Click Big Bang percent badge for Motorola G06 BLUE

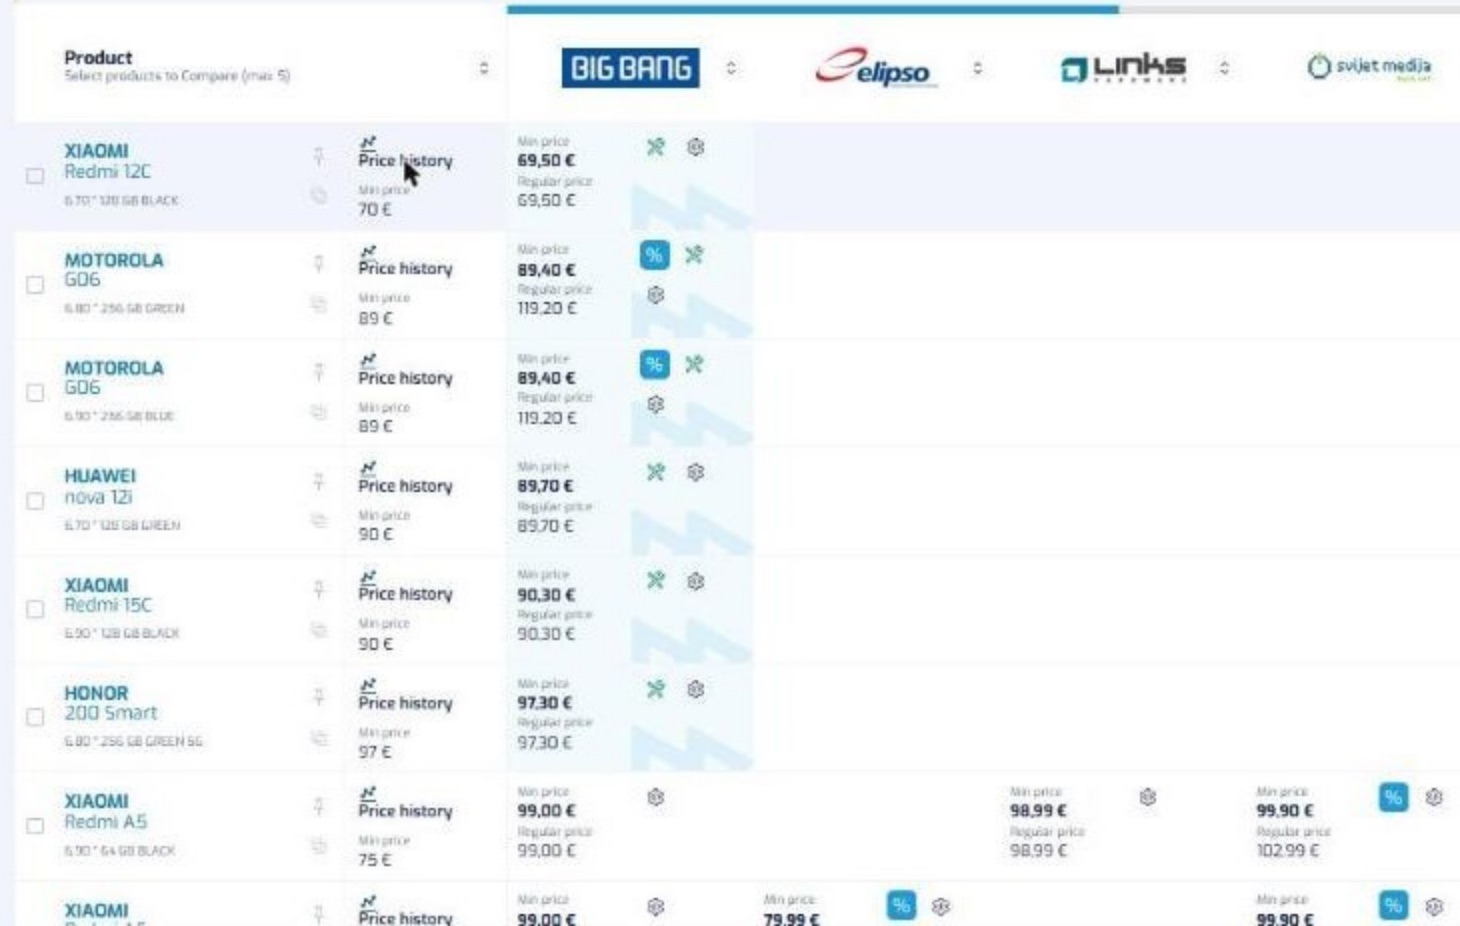654,364
